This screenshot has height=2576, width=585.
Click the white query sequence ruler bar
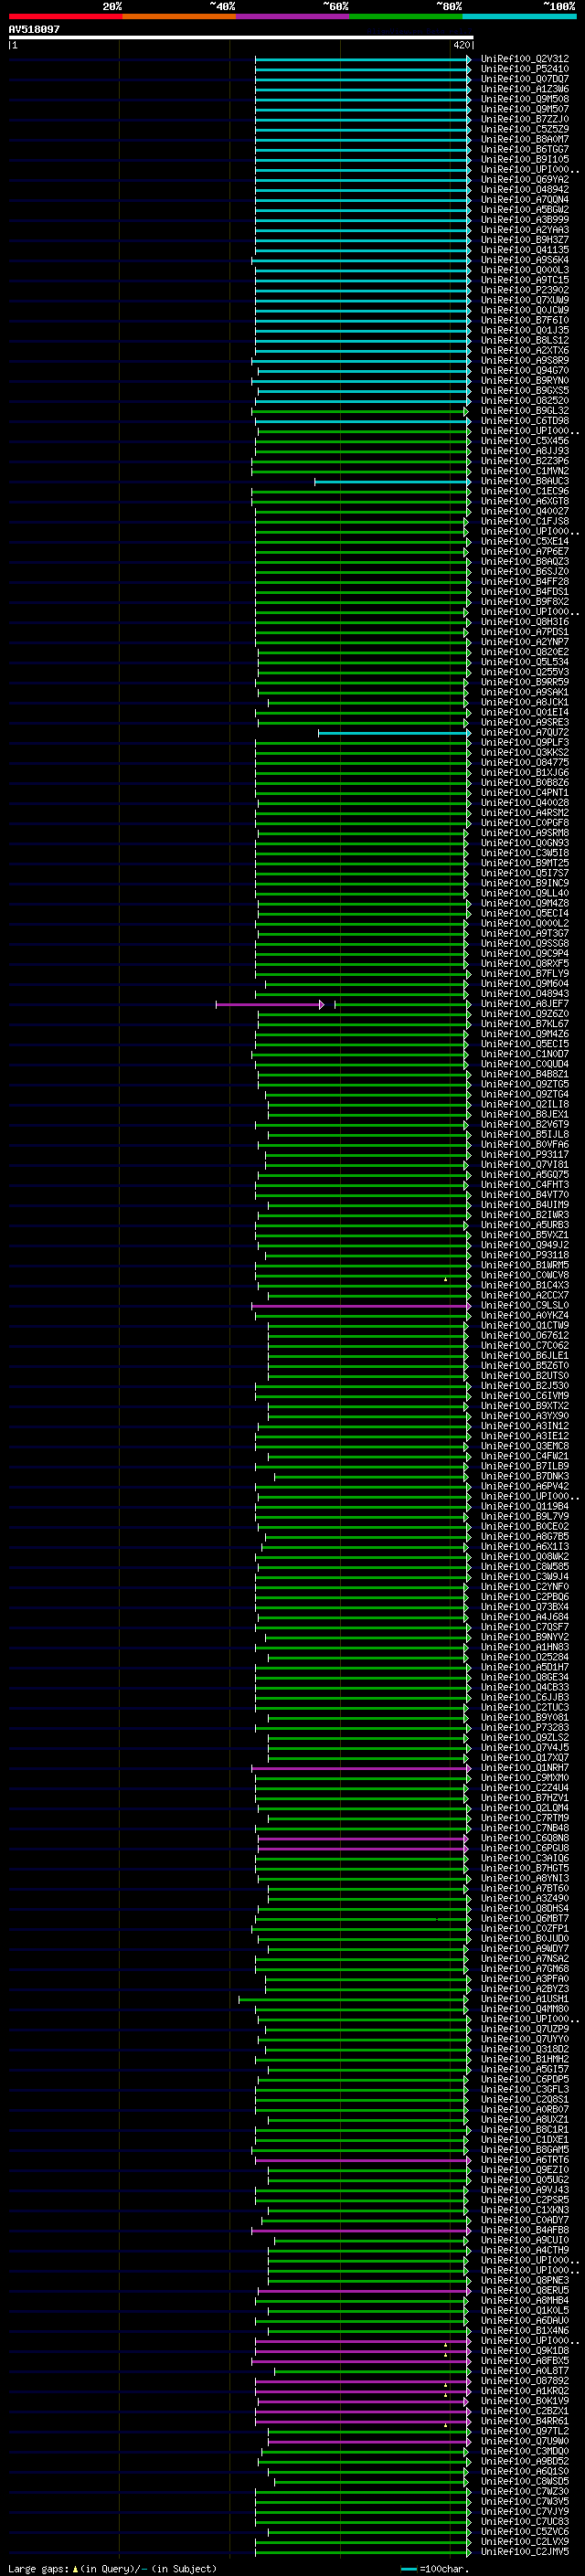[241, 37]
